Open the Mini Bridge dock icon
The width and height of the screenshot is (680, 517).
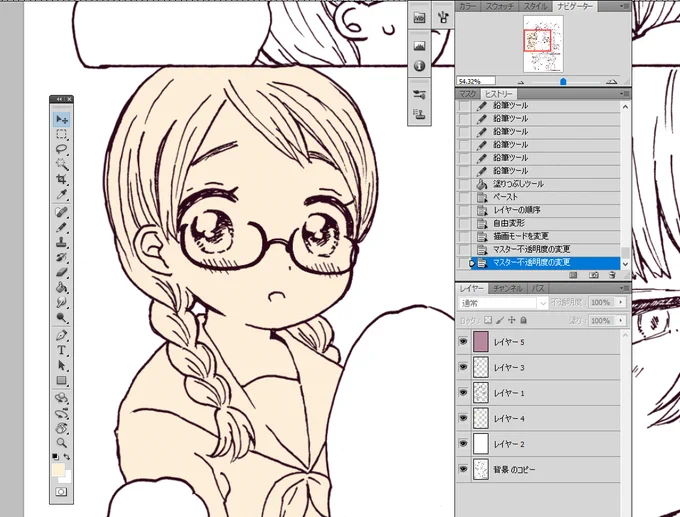(x=419, y=18)
